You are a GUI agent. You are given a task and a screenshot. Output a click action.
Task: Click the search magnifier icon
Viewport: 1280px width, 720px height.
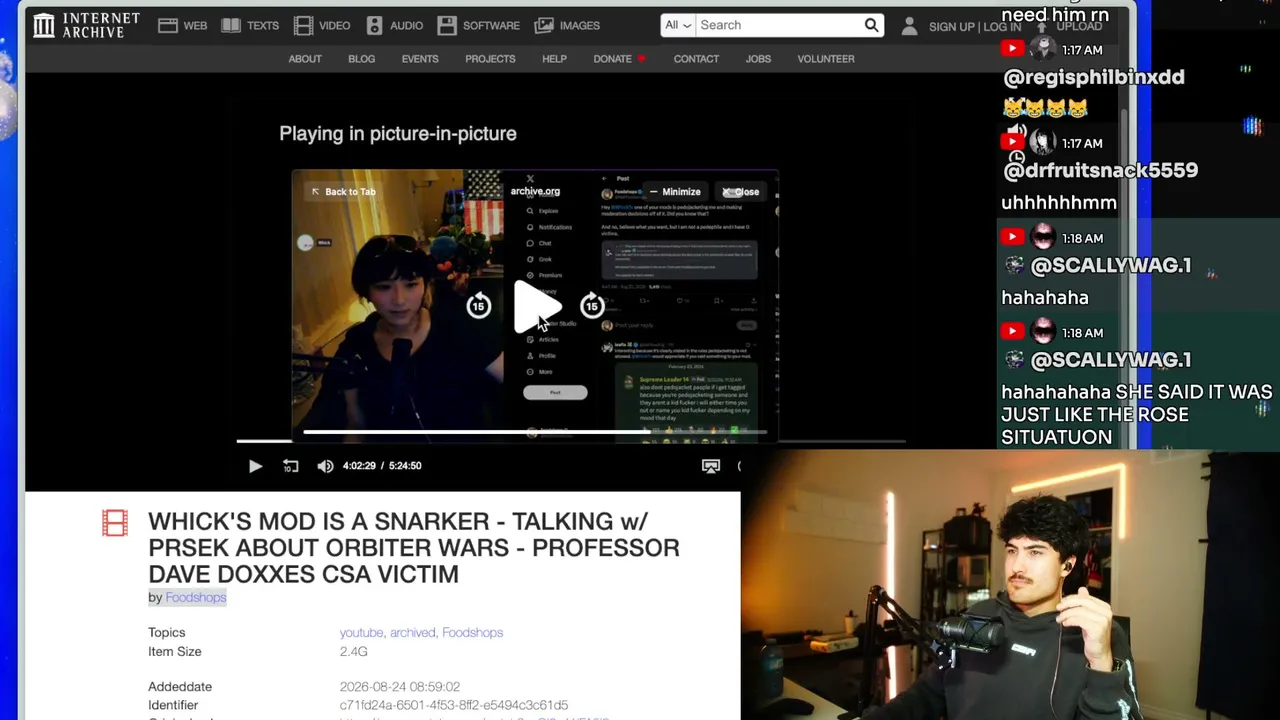tap(871, 25)
